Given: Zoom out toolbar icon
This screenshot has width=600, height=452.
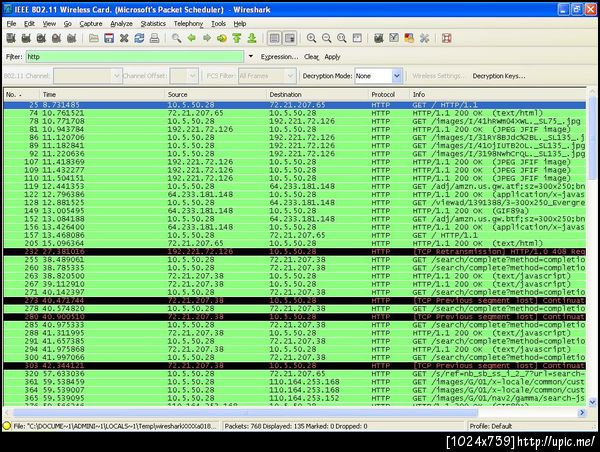Looking at the screenshot, I should click(326, 38).
